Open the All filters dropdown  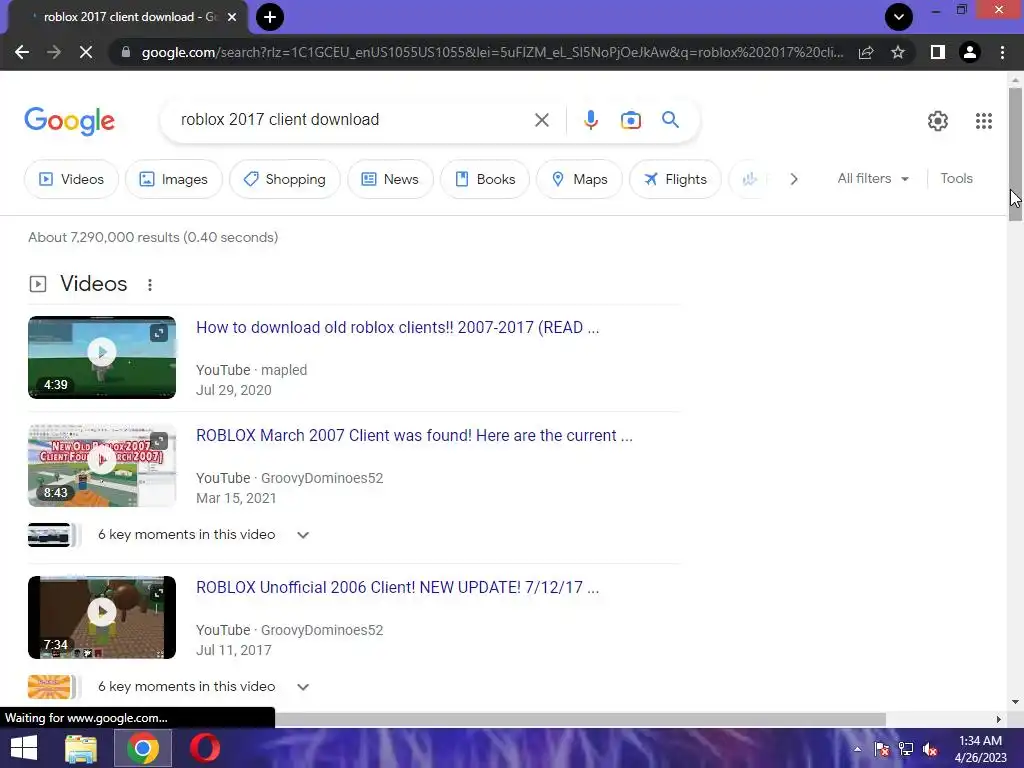click(x=873, y=178)
